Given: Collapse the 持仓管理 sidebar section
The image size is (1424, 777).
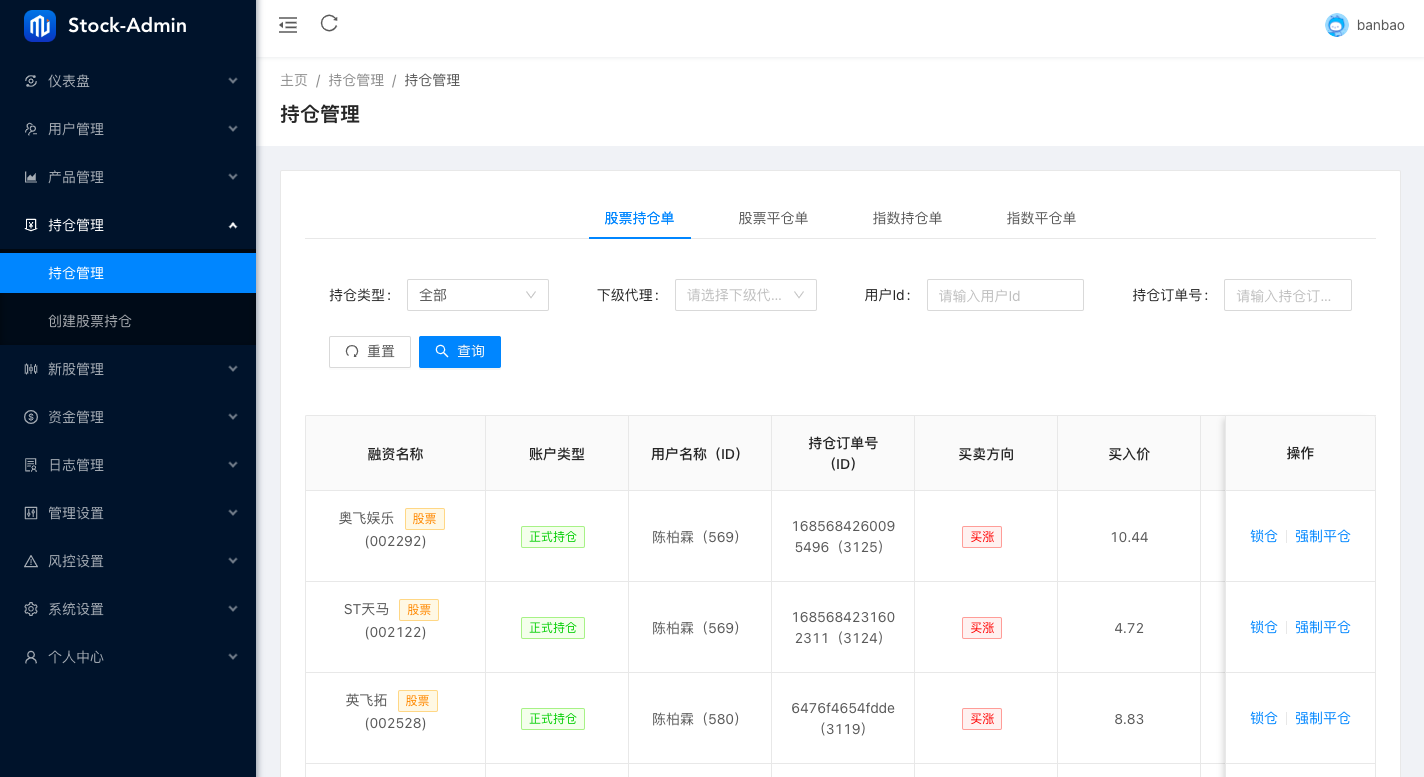Looking at the screenshot, I should point(128,225).
